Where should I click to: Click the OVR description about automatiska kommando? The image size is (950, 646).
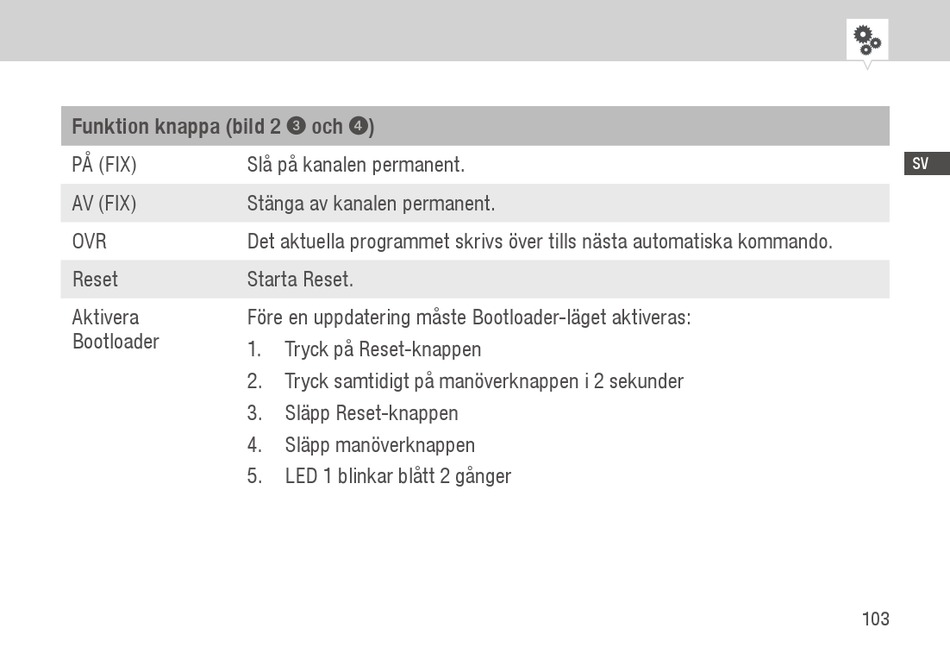[x=540, y=241]
